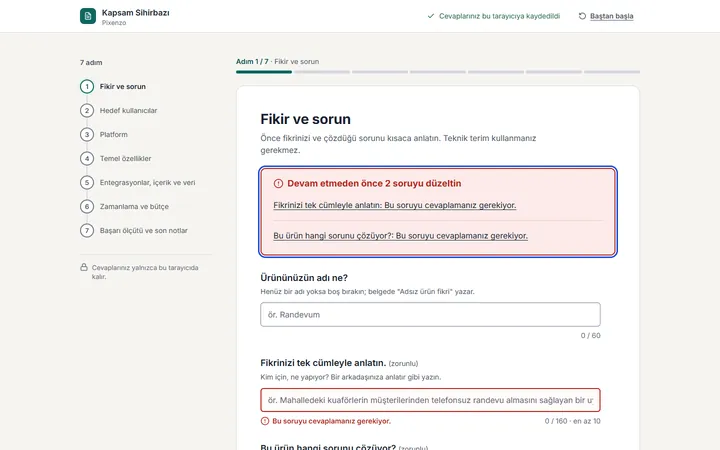Click the checkmark icon beside saved message
This screenshot has width=720, height=450.
pyautogui.click(x=431, y=16)
